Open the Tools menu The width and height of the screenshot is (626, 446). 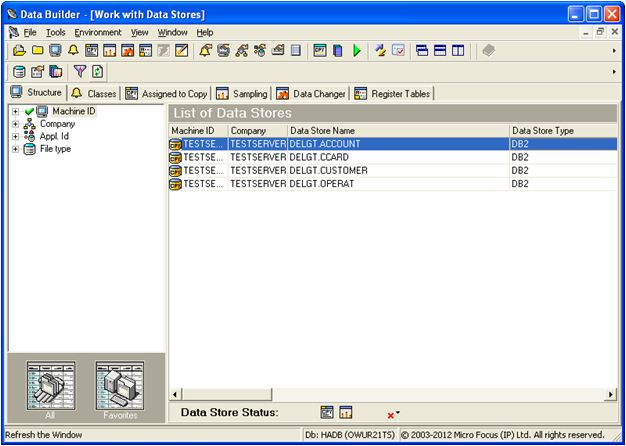55,32
